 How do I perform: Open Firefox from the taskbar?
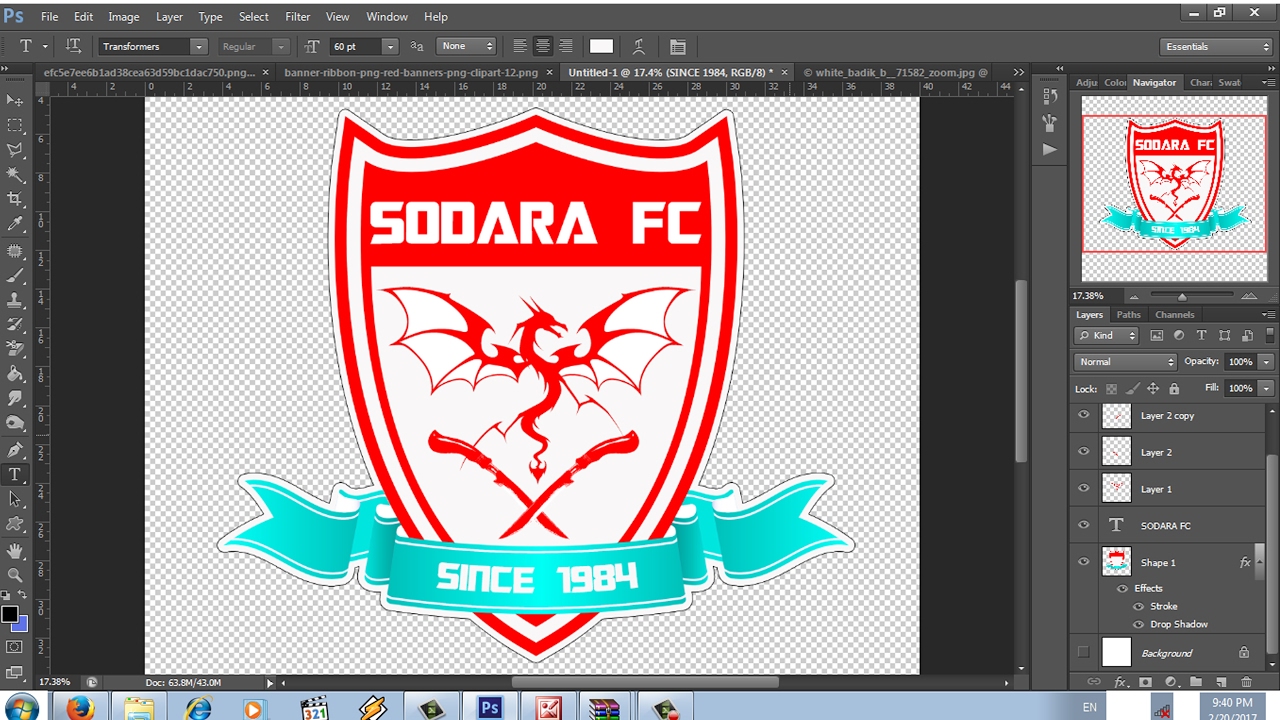(x=80, y=708)
